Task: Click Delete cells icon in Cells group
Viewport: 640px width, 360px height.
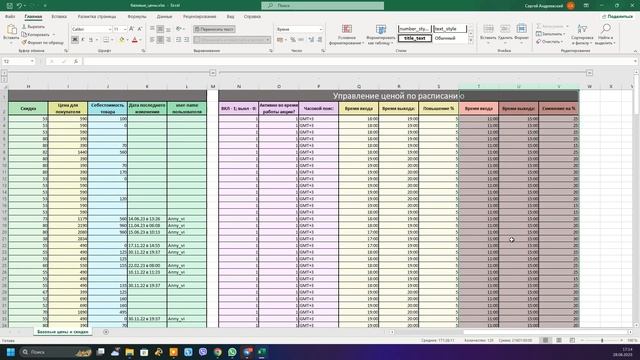Action: pyautogui.click(x=505, y=29)
